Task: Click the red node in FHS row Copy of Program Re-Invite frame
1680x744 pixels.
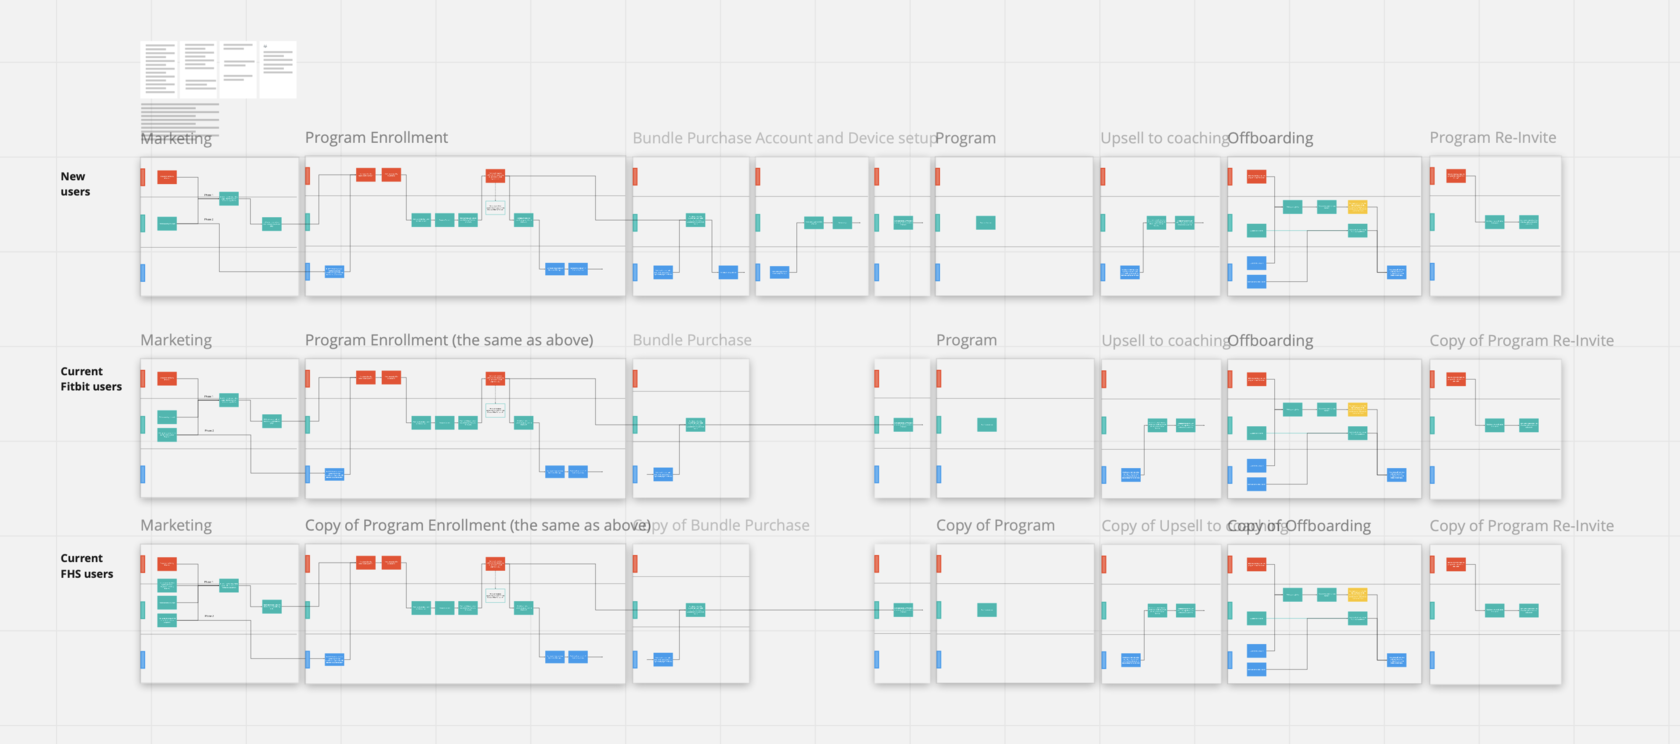Action: pos(1456,564)
